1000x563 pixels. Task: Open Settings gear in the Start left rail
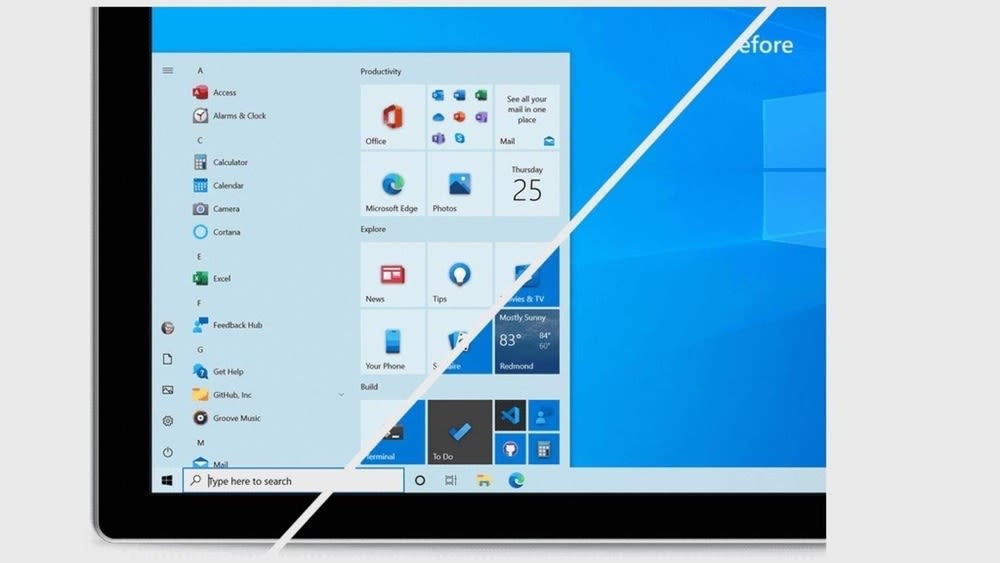(x=168, y=421)
